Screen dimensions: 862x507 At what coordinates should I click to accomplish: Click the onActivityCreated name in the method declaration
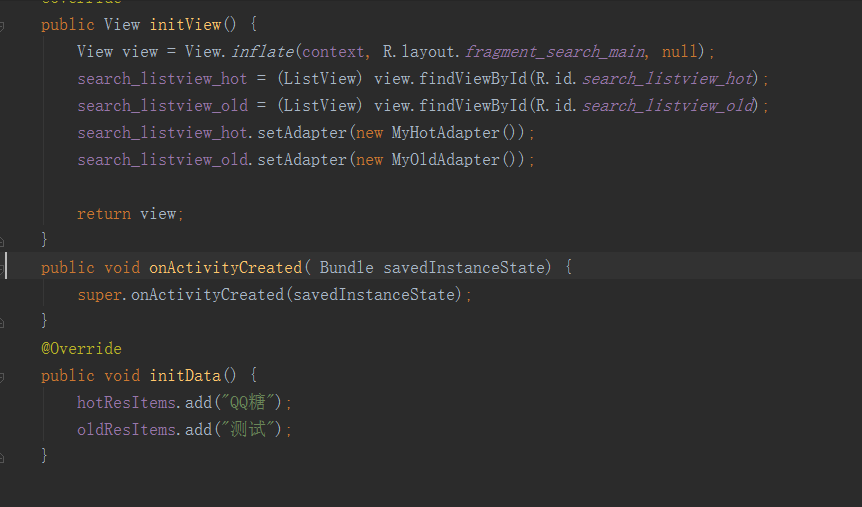point(225,268)
